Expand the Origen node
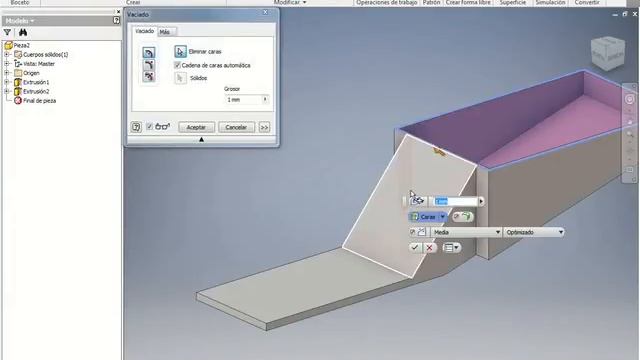Image resolution: width=640 pixels, height=360 pixels. tap(7, 73)
